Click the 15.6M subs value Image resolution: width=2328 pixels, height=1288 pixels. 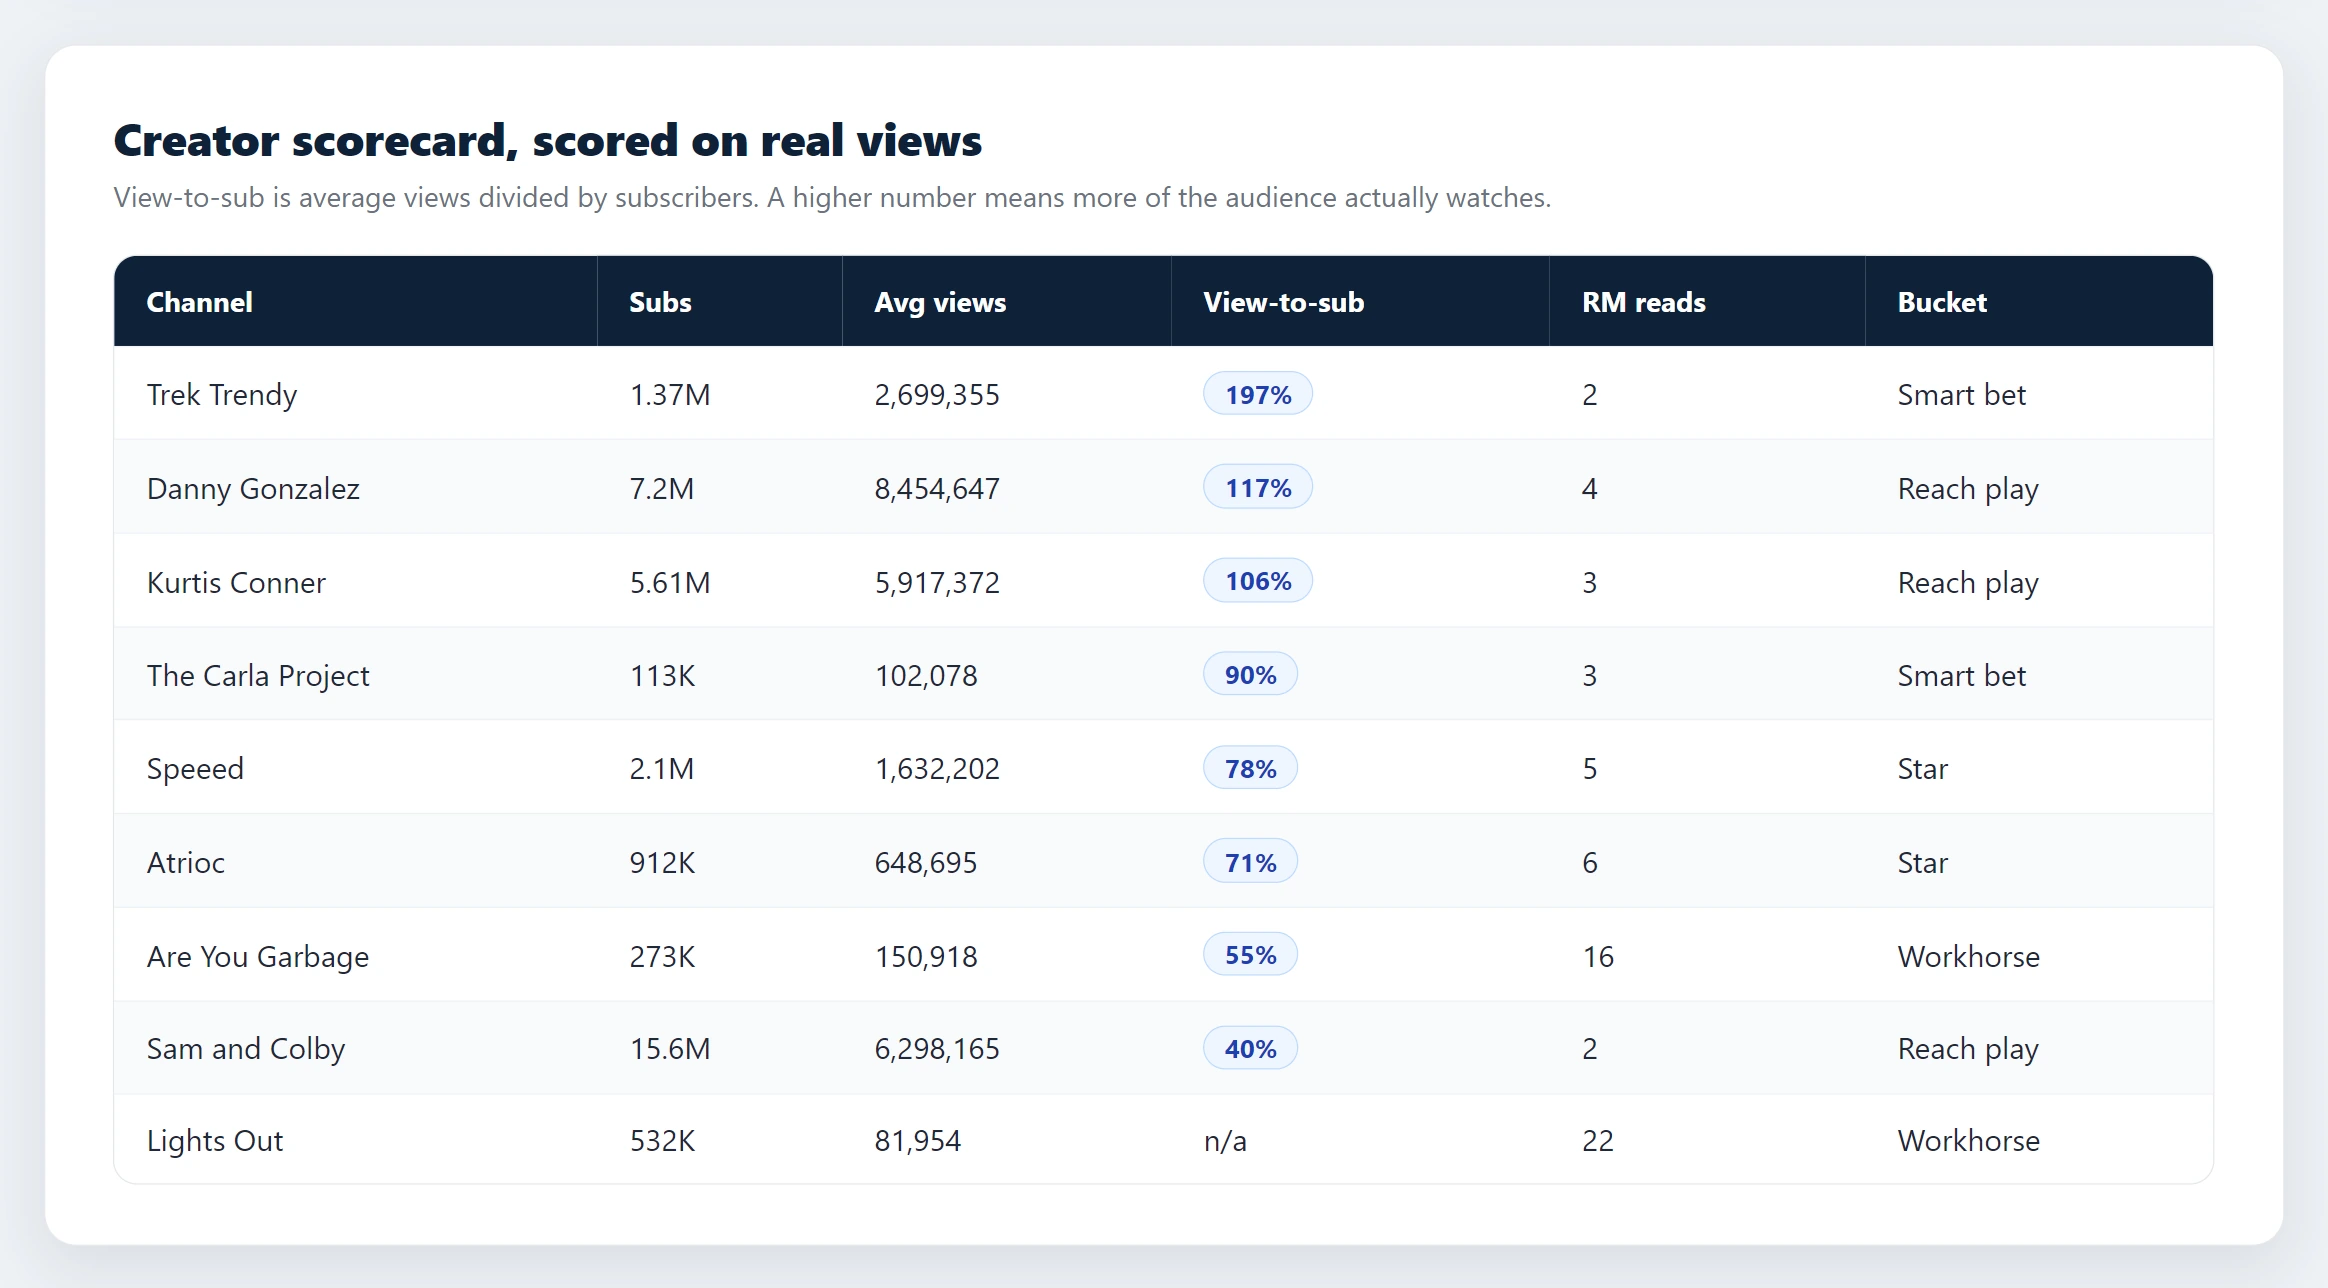(670, 1049)
